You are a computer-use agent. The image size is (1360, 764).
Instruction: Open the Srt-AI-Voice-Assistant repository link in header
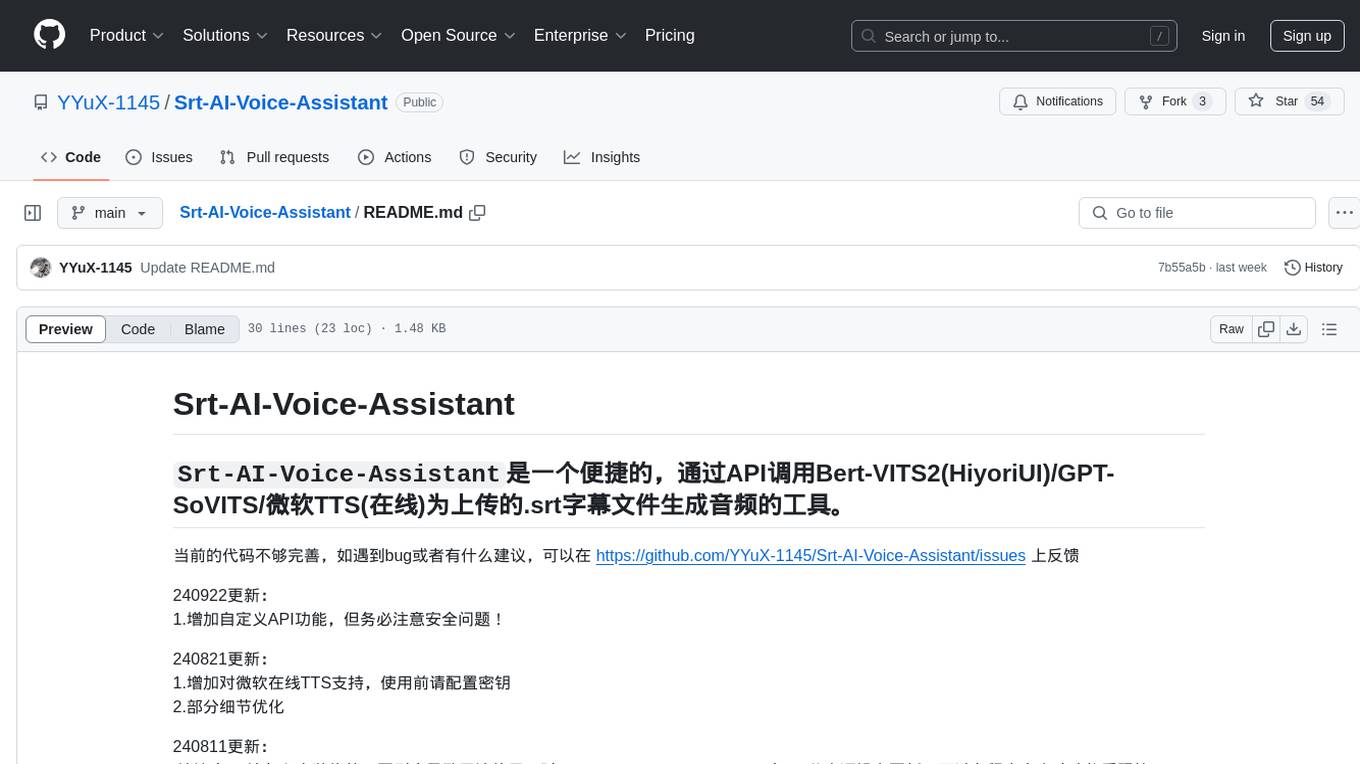tap(281, 102)
